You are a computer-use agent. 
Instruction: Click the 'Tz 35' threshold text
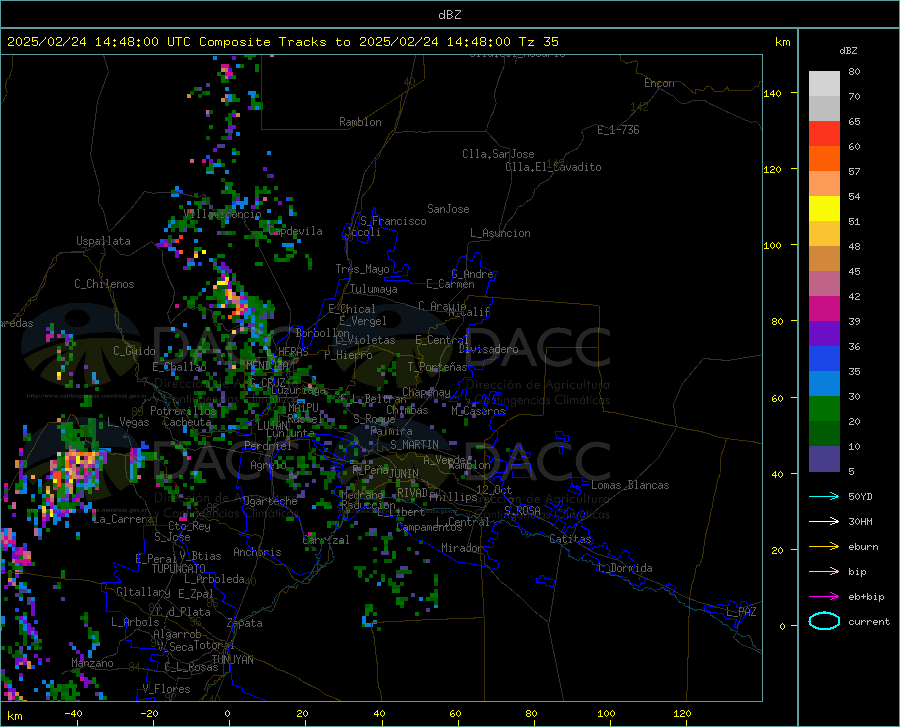(538, 42)
